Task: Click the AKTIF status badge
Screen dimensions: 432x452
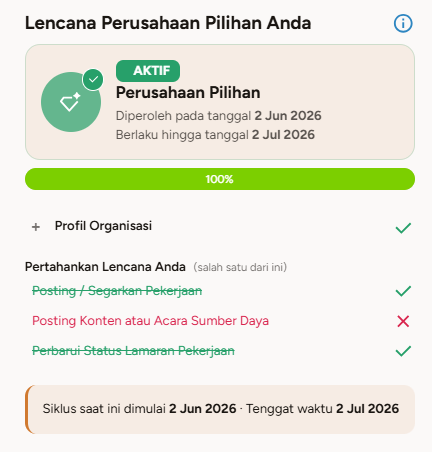Action: [x=148, y=71]
